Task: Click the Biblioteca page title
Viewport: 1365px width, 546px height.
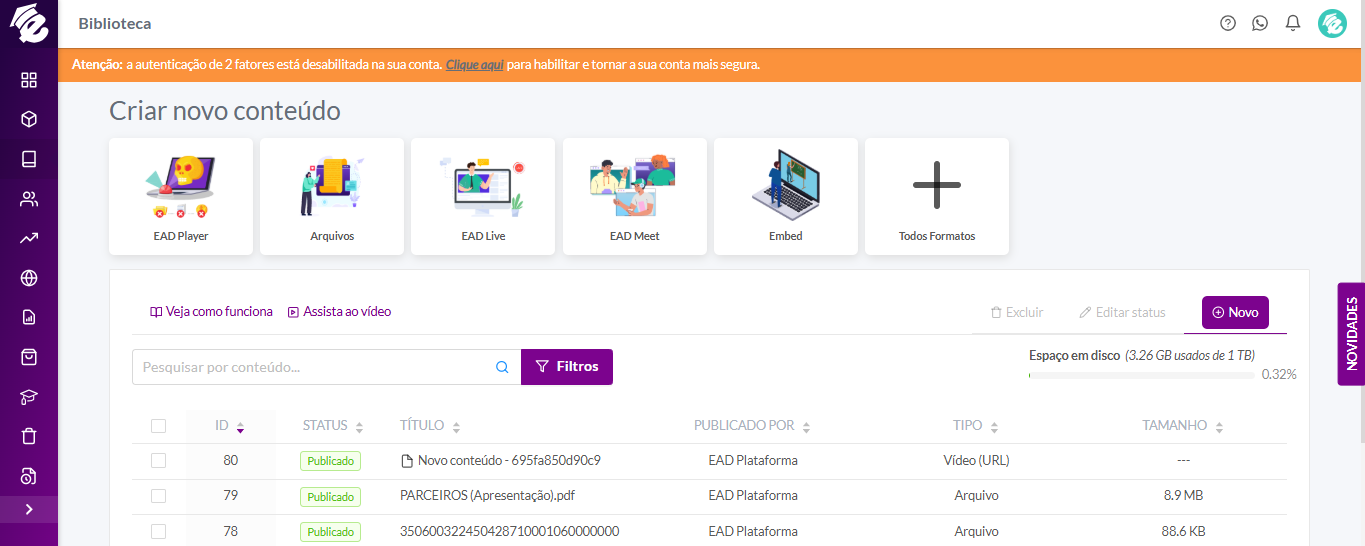Action: 115,23
